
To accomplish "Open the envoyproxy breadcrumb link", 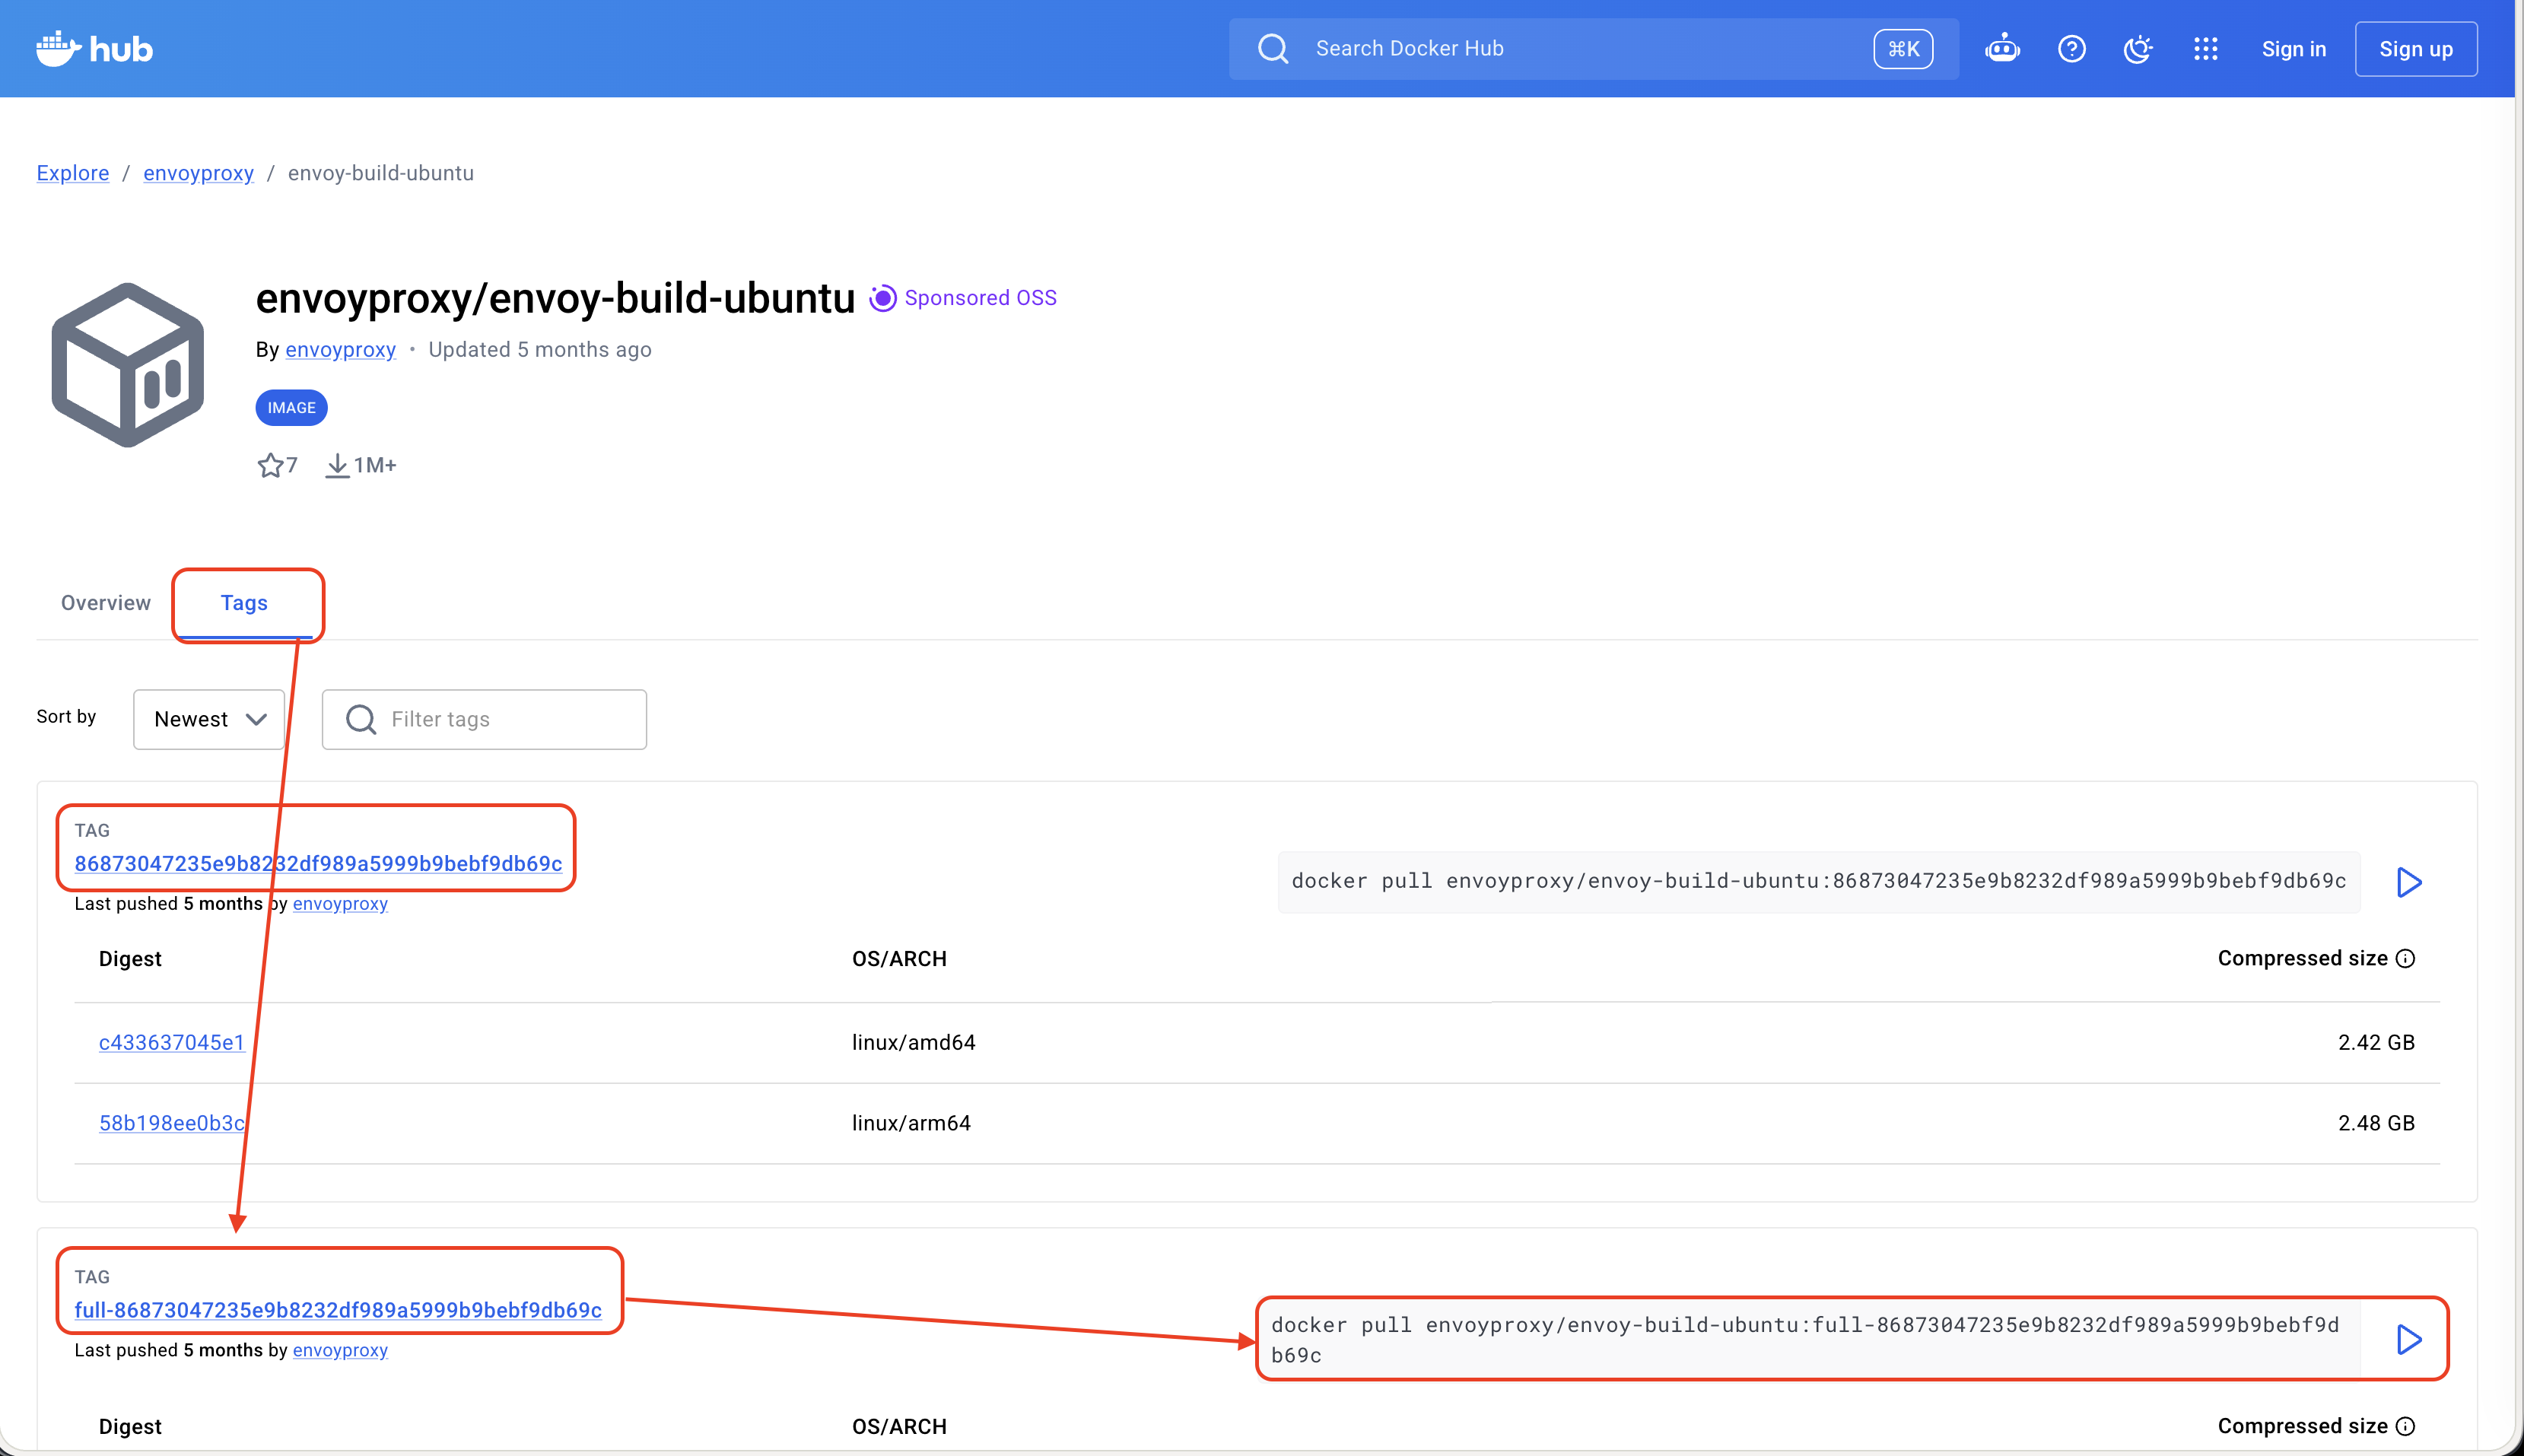I will click(198, 173).
